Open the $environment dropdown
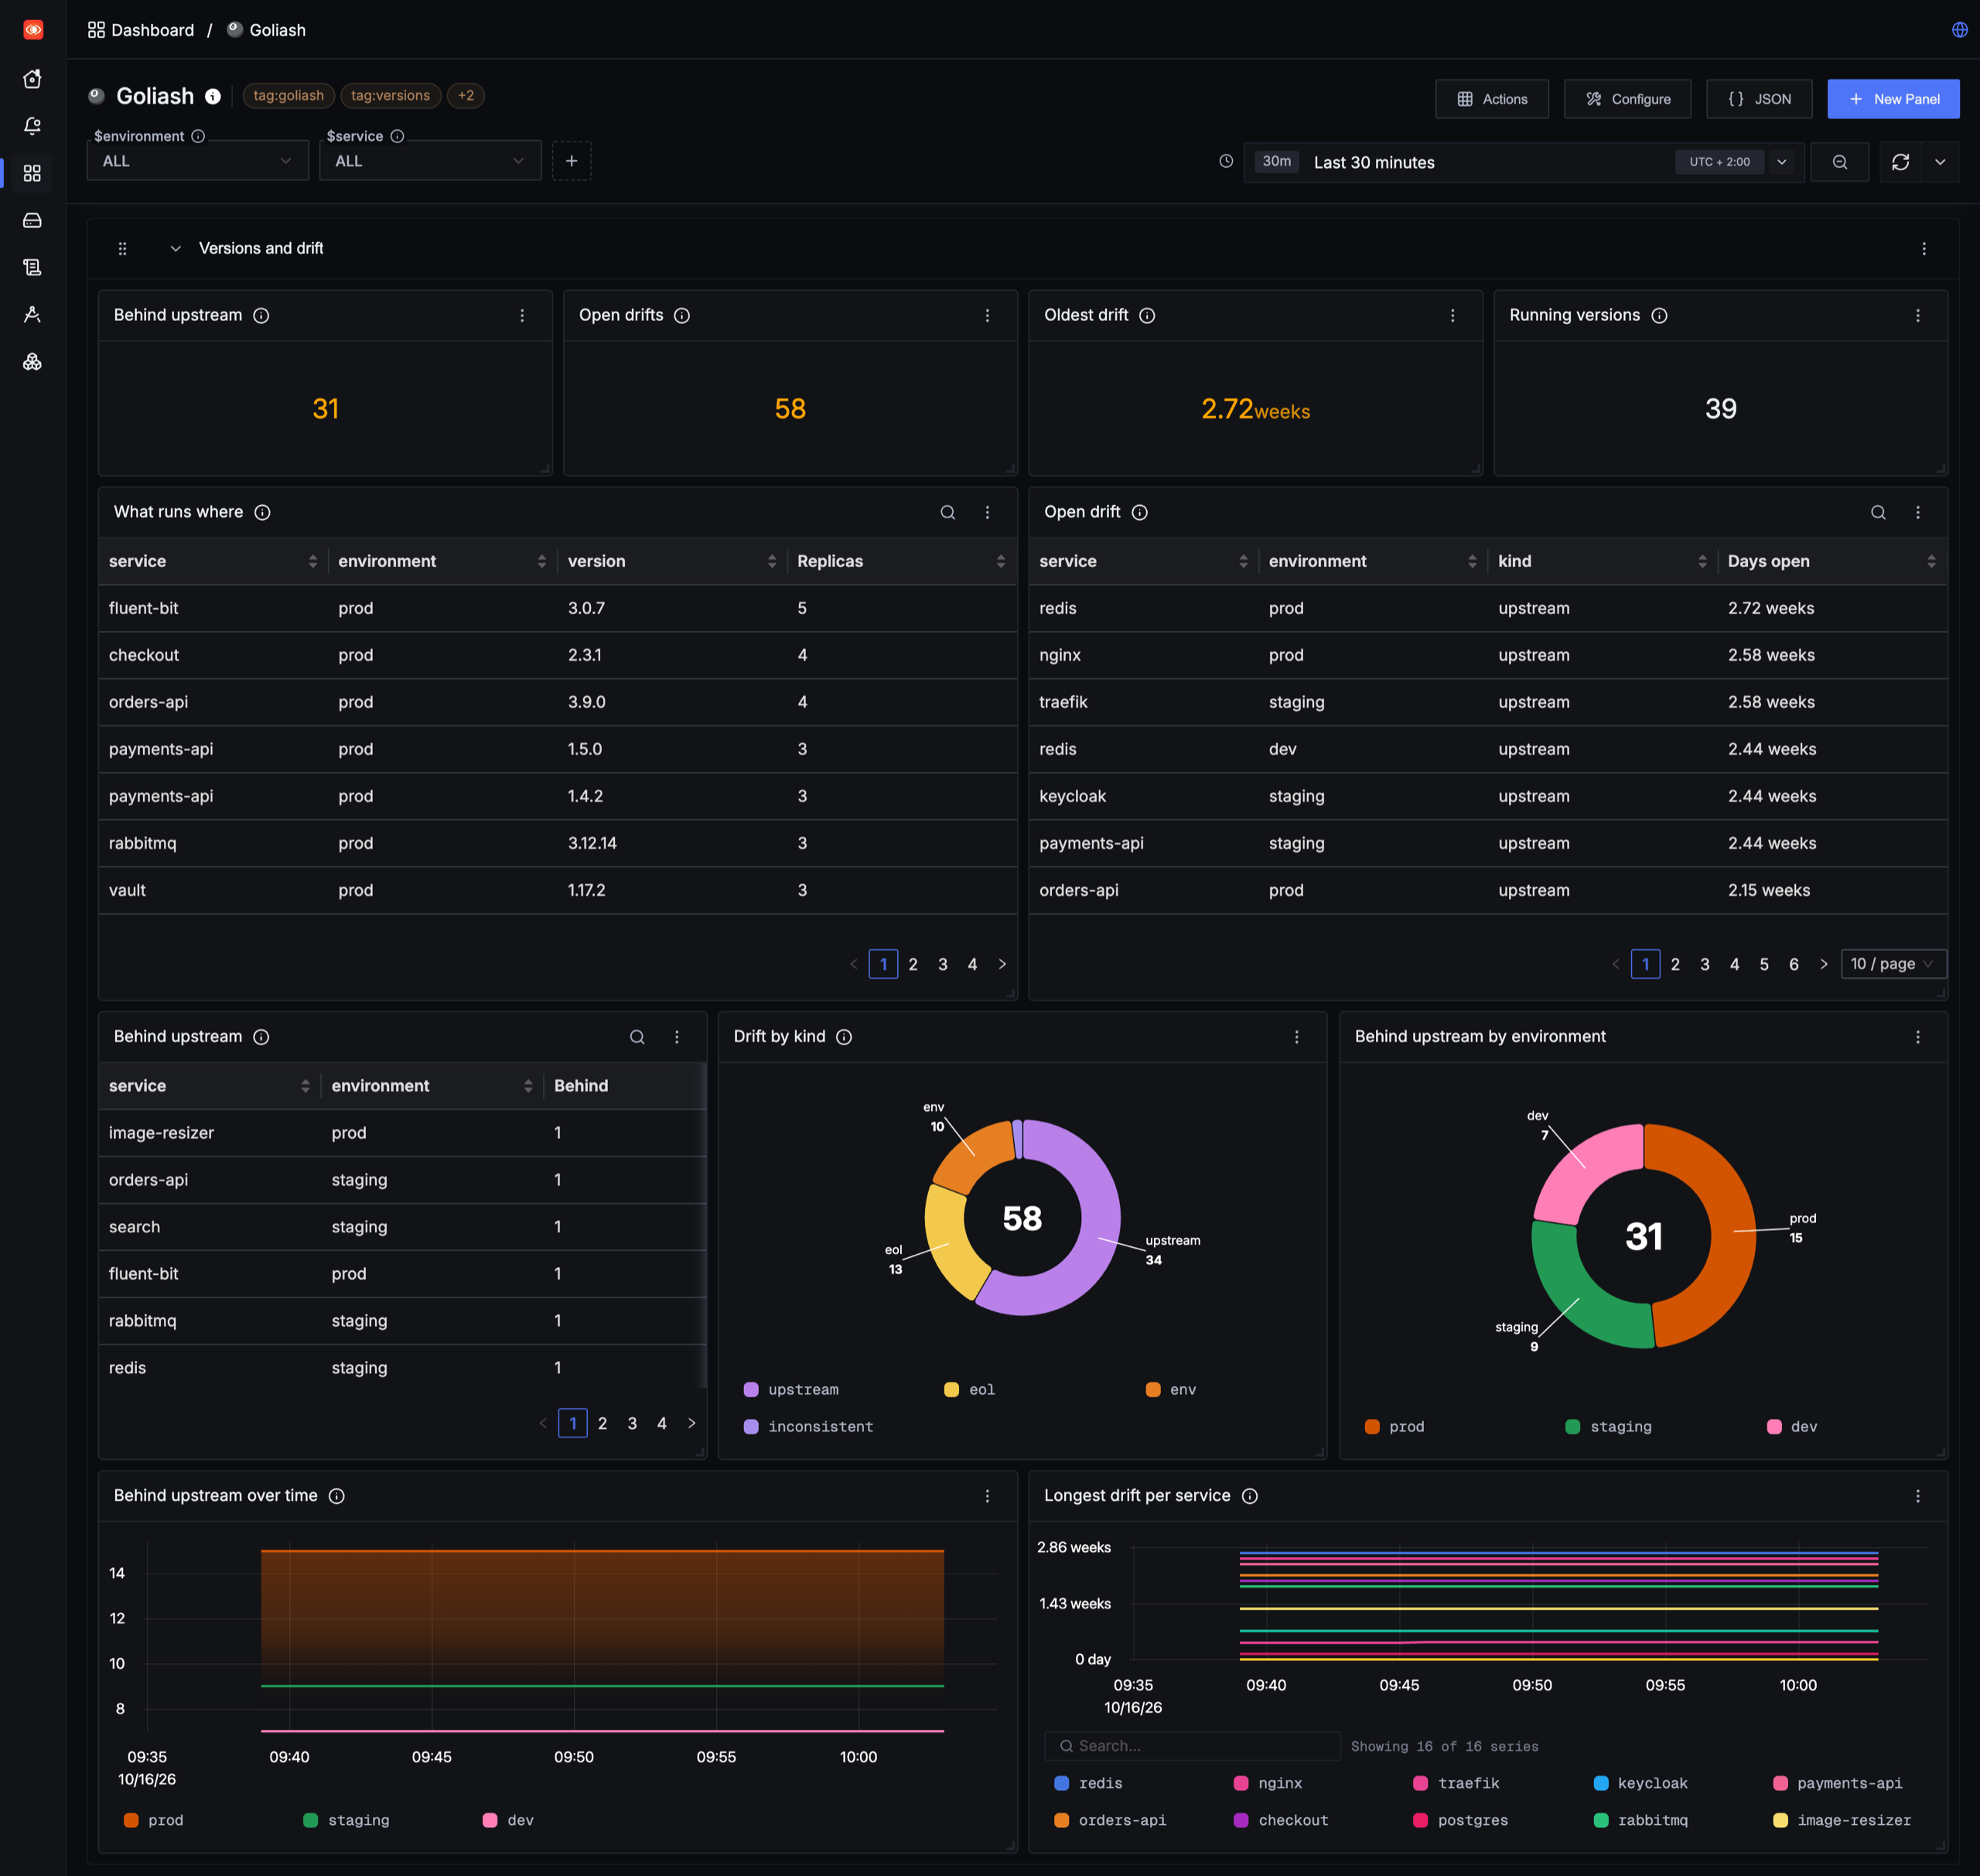The width and height of the screenshot is (1980, 1876). [198, 161]
